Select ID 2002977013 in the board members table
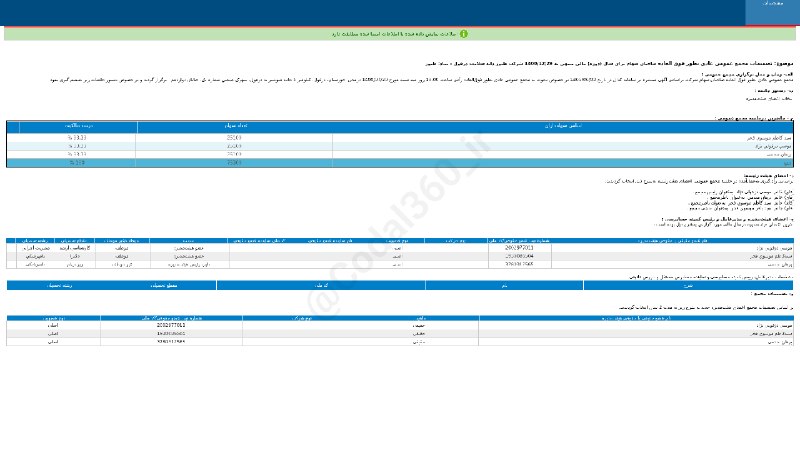Screen dimensions: 800x450 (x=519, y=247)
